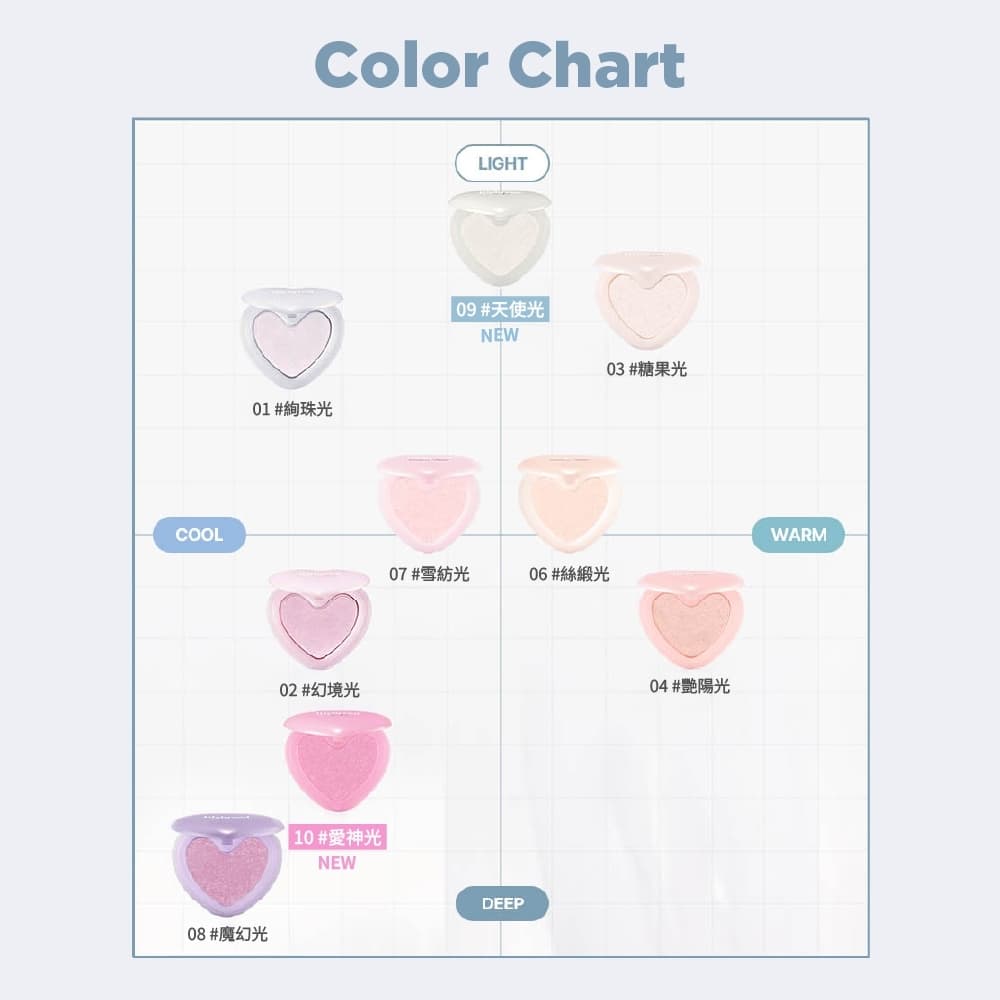Screen dimensions: 1000x1000
Task: Click the 08 #魔幻光 text label
Action: pos(227,934)
